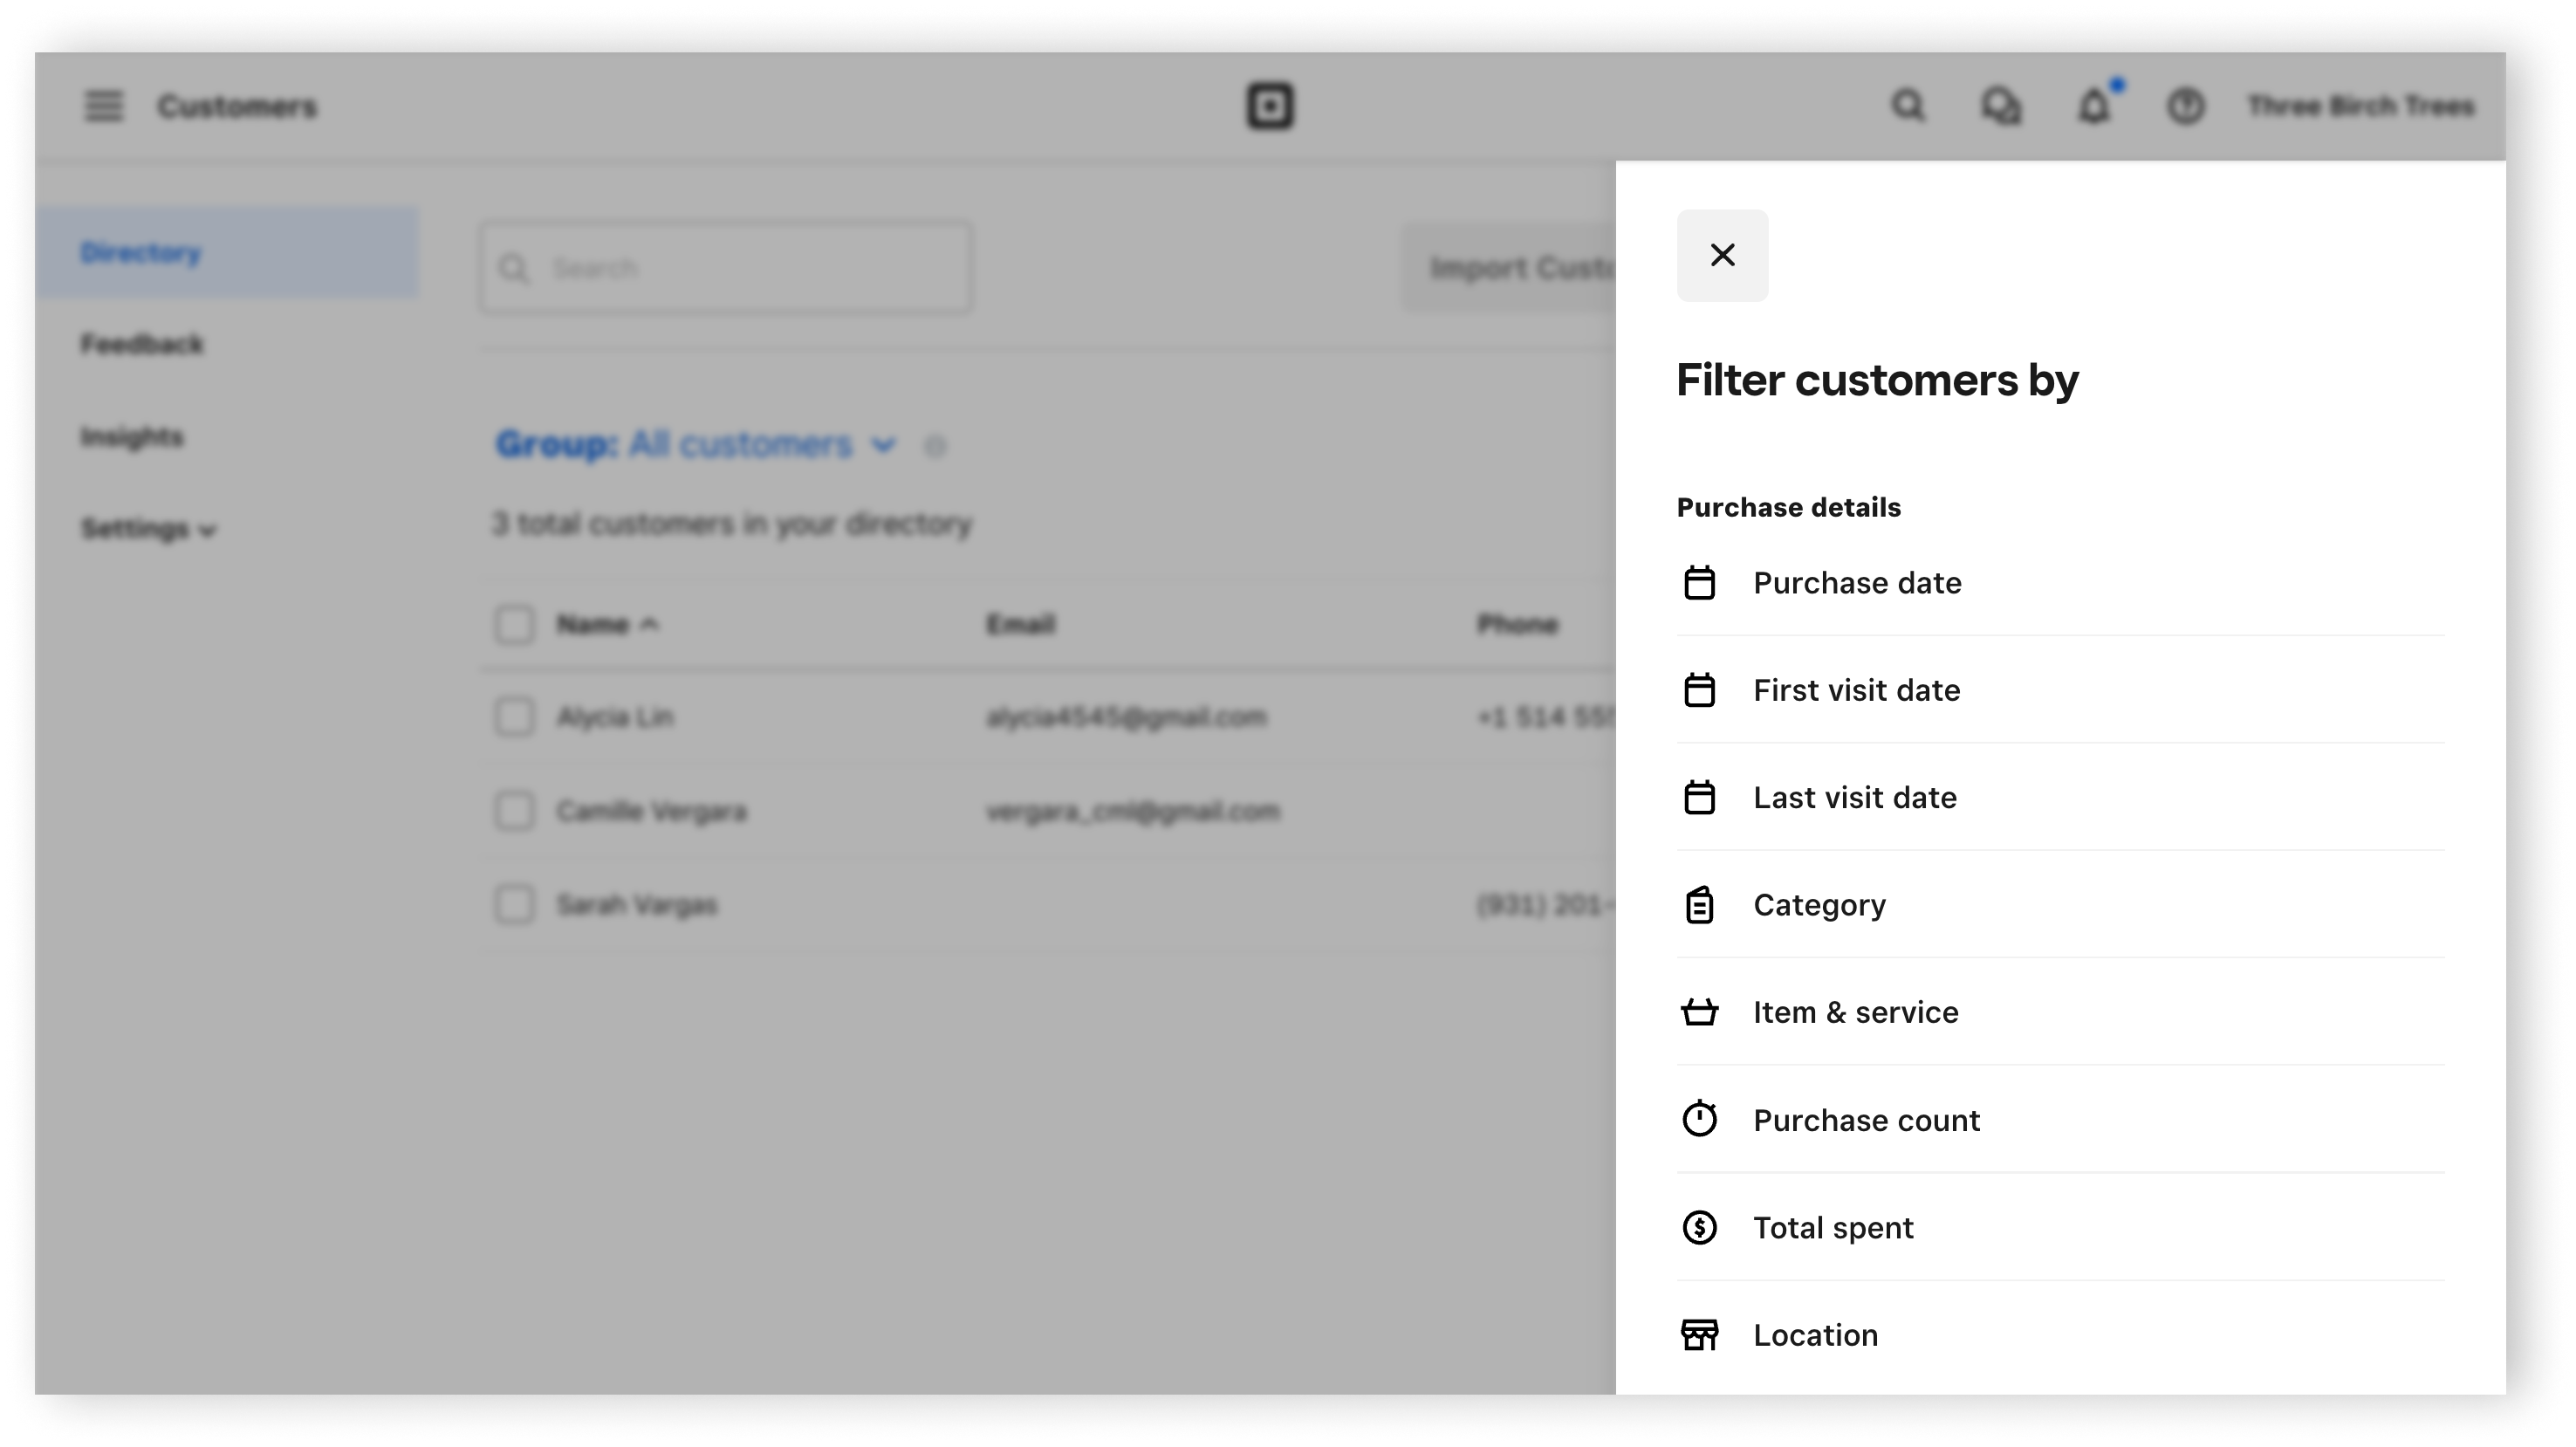Viewport: 2576px width, 1447px height.
Task: Click the hamburger menu icon
Action: [x=103, y=106]
